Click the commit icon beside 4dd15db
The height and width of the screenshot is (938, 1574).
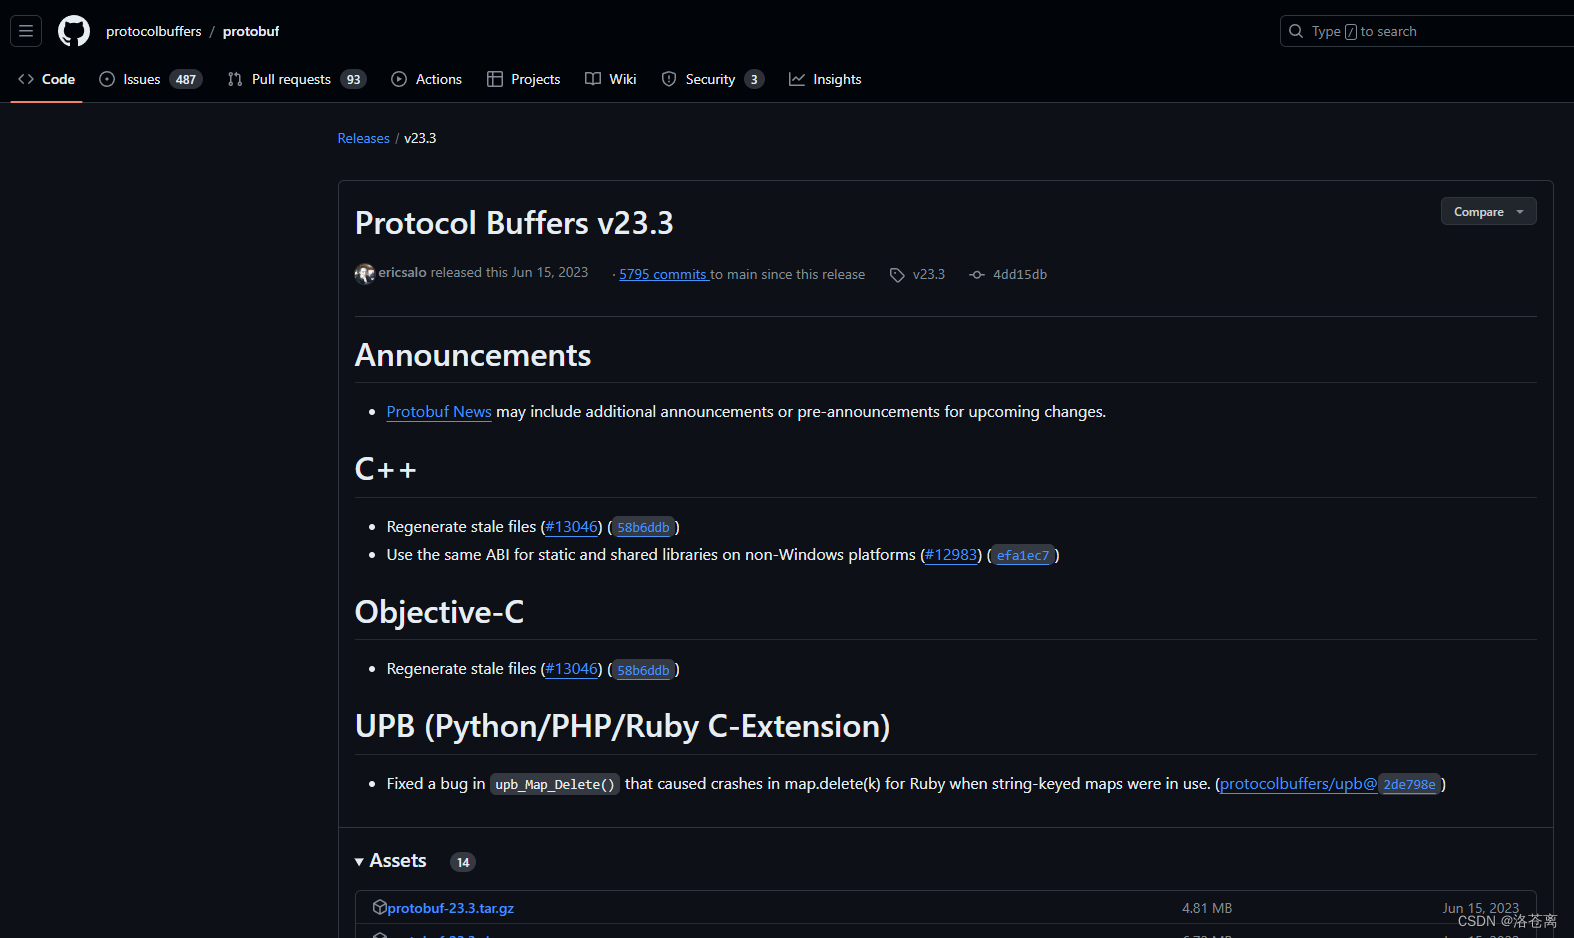tap(977, 275)
